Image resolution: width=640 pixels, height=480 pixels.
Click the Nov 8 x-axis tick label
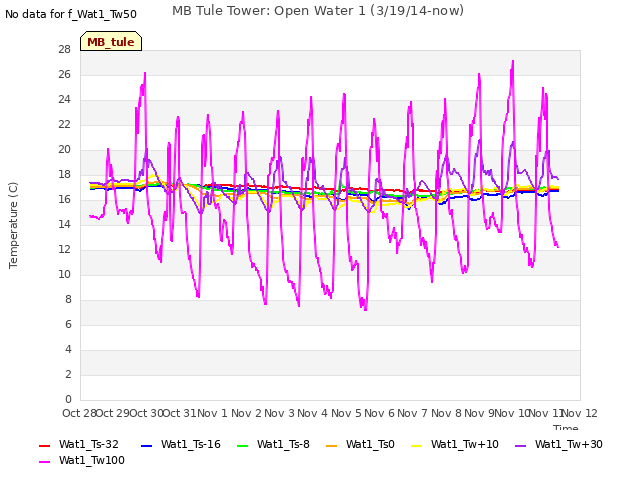coord(446,413)
